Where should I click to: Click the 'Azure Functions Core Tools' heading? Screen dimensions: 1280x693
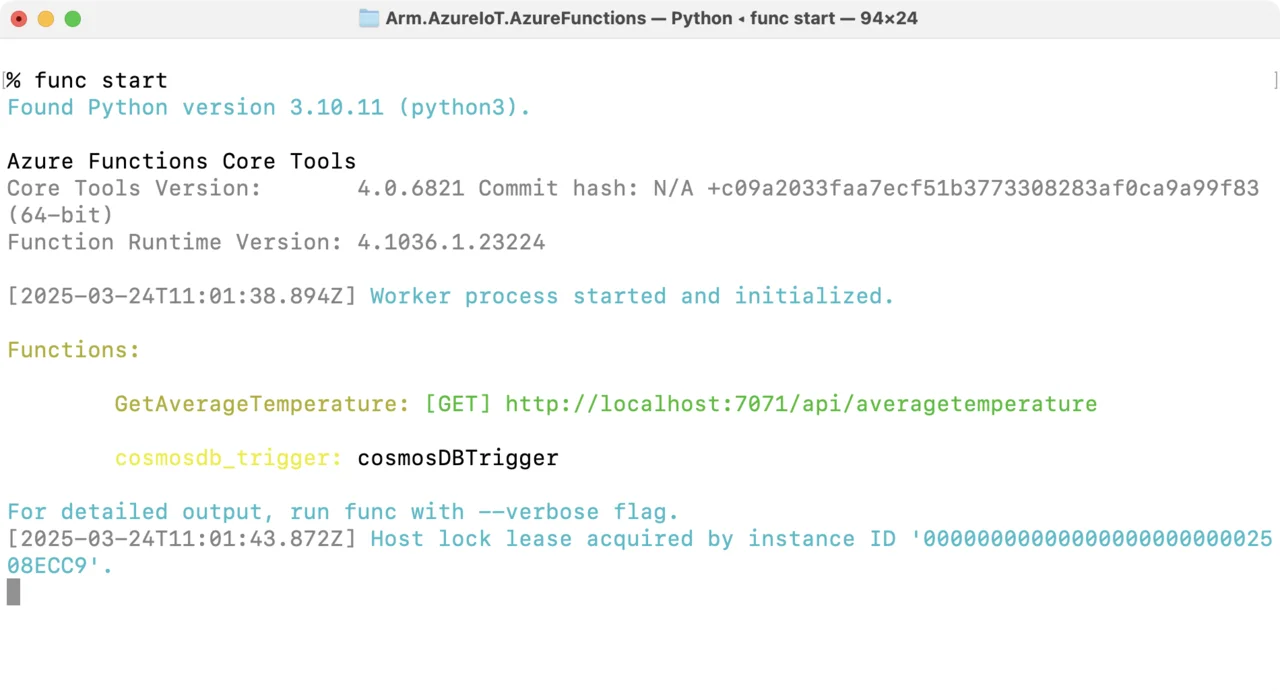181,161
